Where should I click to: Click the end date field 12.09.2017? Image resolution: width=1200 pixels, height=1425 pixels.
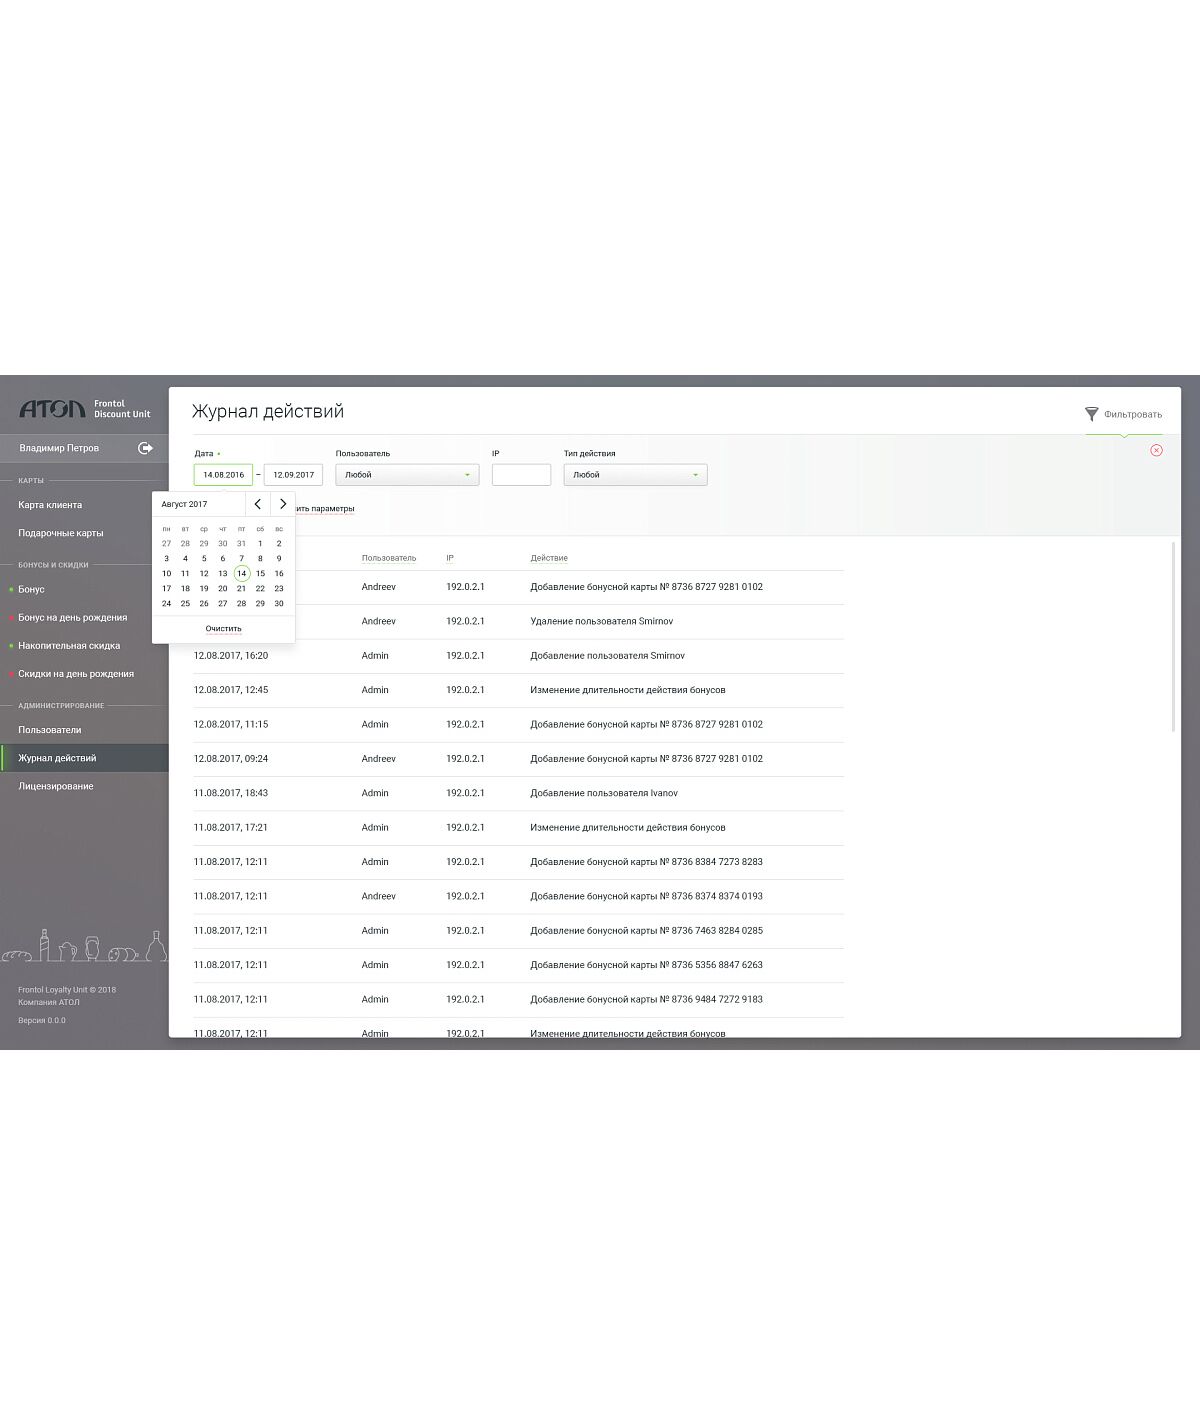pos(293,475)
